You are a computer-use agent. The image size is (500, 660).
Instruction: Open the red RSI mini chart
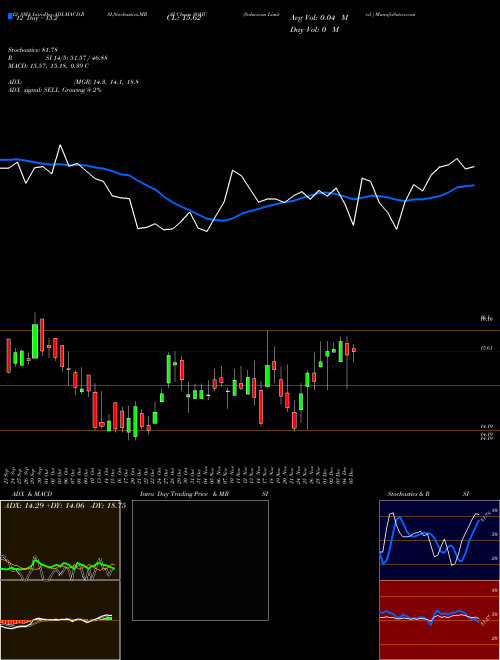439,620
